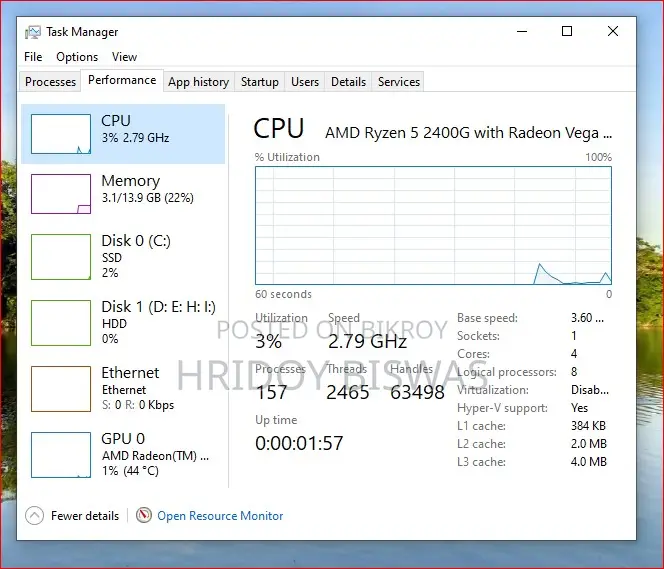Click the CPU utilization graph area
The image size is (664, 569).
tap(434, 225)
